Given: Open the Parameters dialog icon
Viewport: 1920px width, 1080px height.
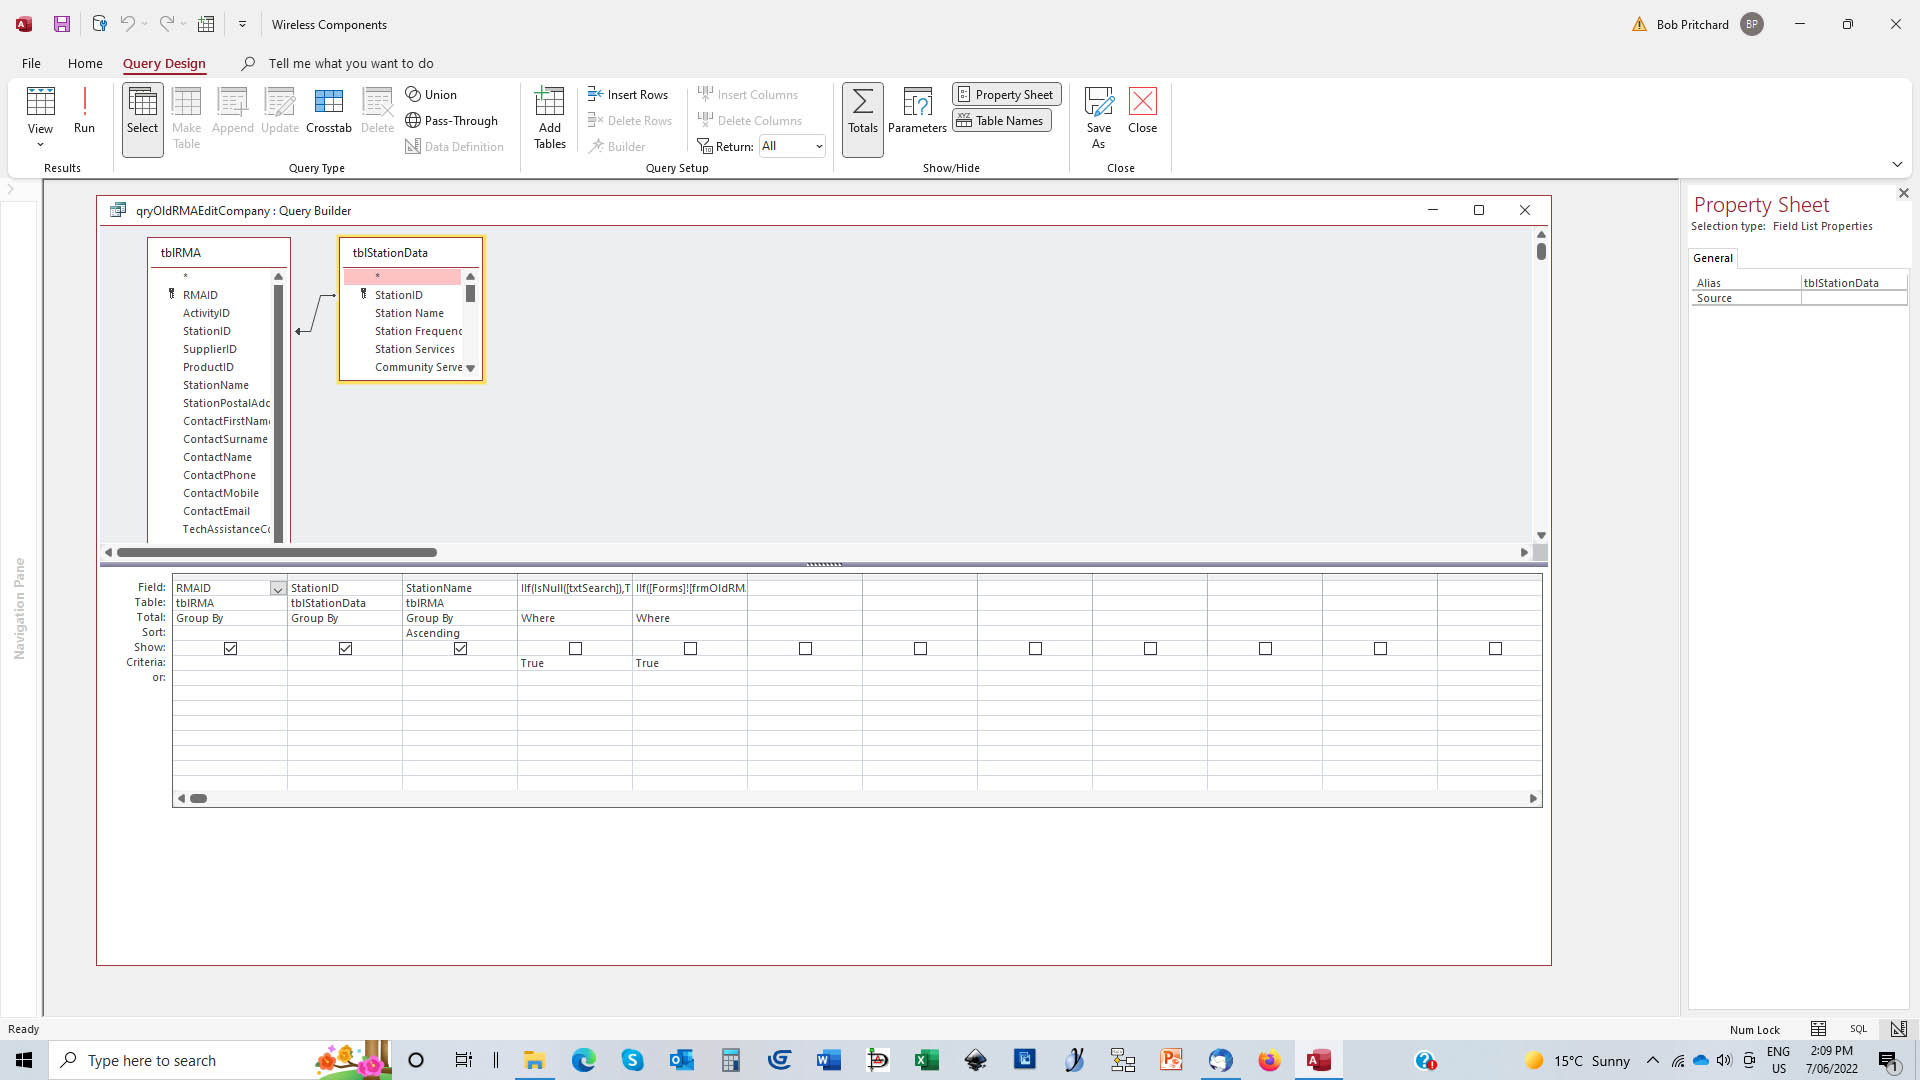Looking at the screenshot, I should pos(916,110).
